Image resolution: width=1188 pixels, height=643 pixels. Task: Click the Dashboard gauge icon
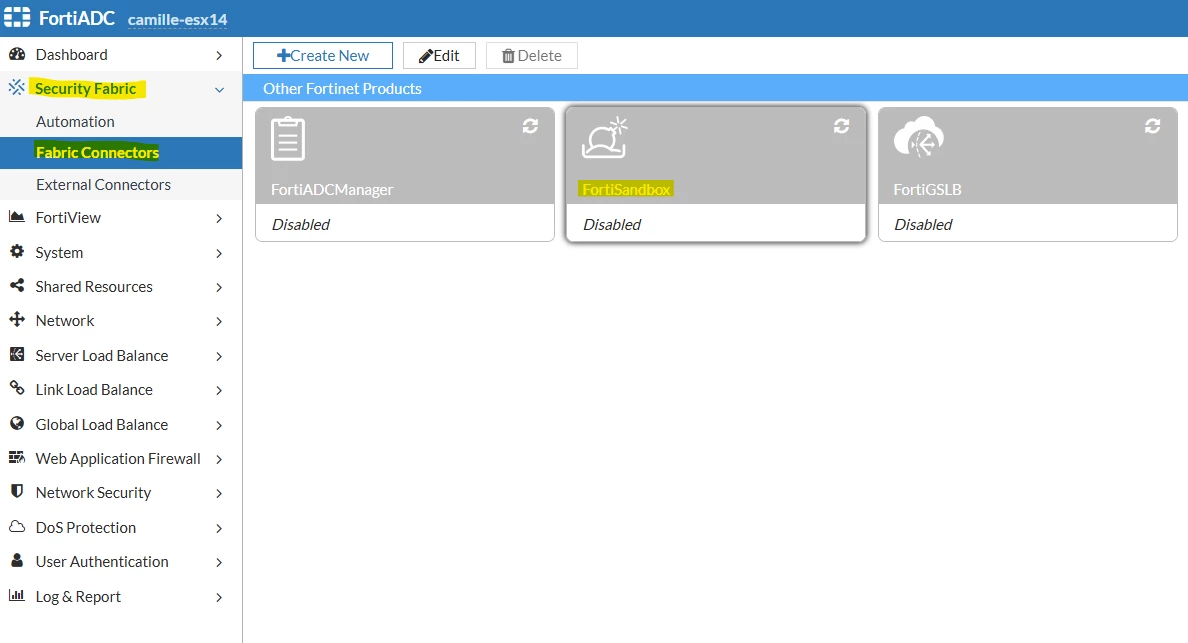tap(17, 54)
